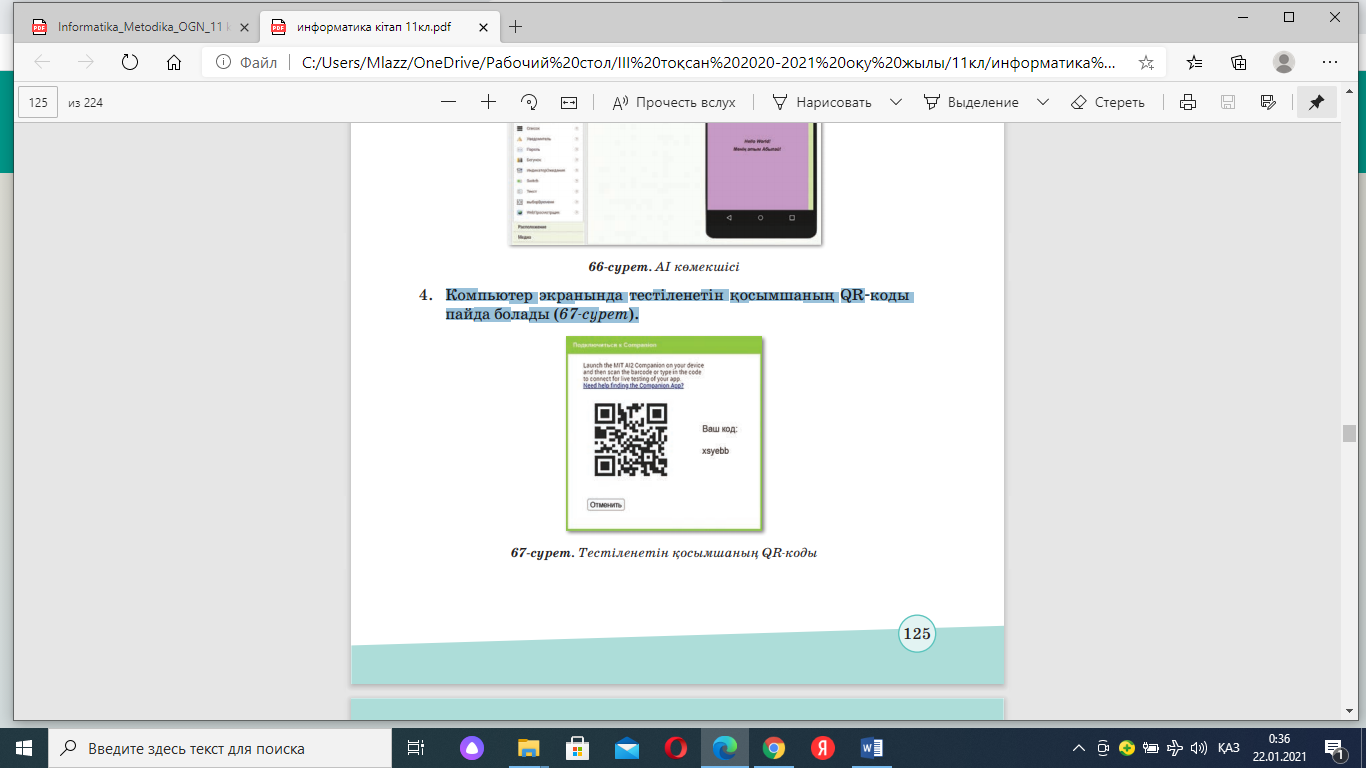This screenshot has height=768, width=1366.
Task: Click the QR code image in the page
Action: (631, 440)
